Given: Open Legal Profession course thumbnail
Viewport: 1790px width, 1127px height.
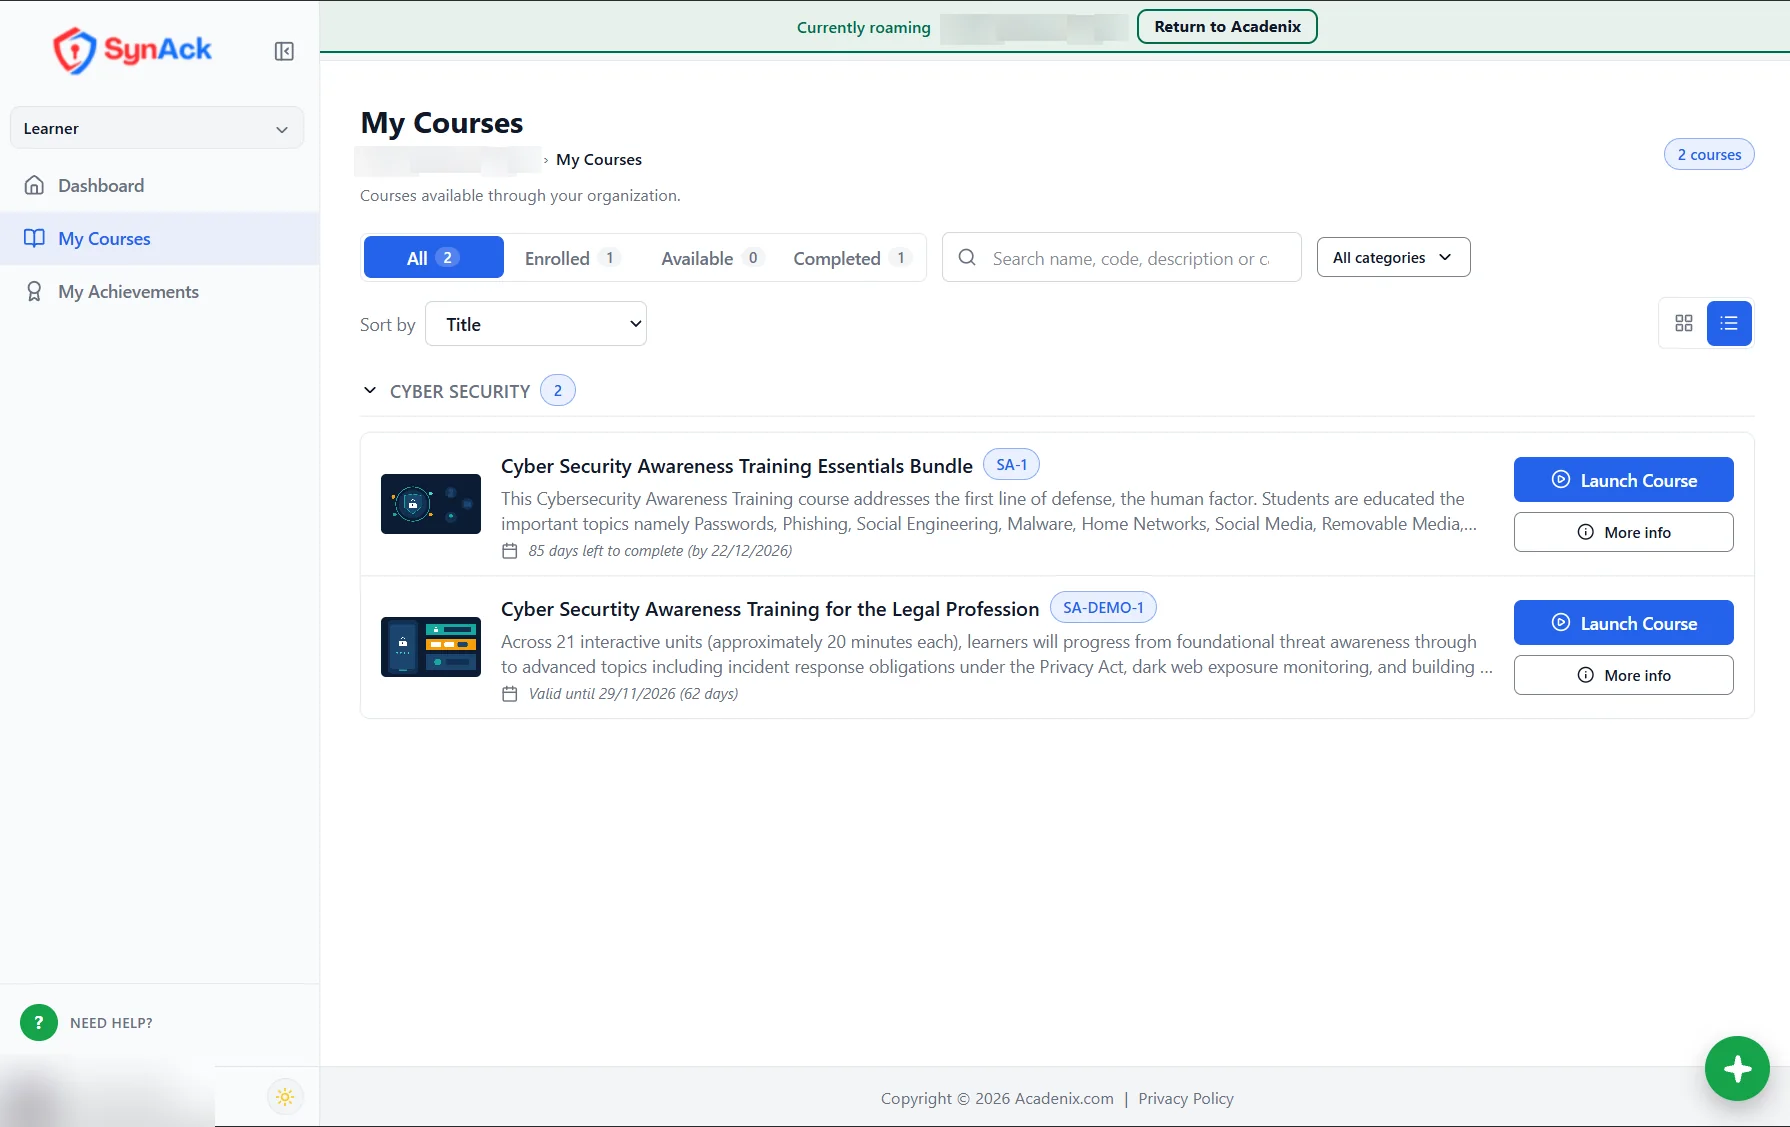Looking at the screenshot, I should (431, 647).
